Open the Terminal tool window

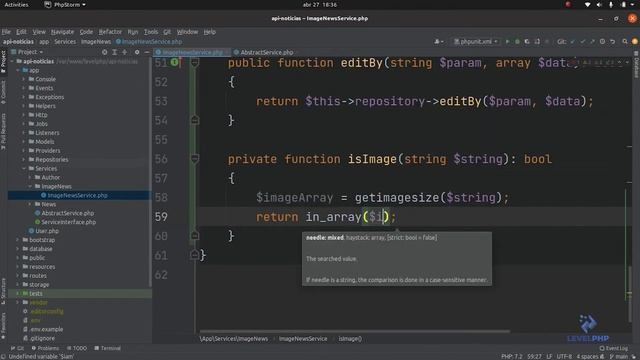(x=107, y=348)
